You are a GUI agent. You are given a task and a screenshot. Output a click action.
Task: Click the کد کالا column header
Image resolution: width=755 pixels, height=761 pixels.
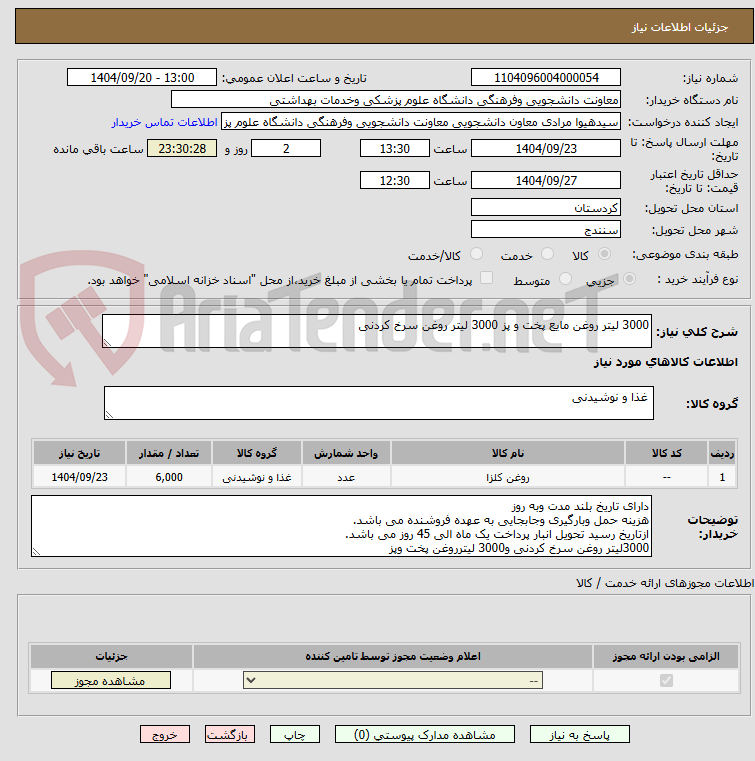click(666, 453)
